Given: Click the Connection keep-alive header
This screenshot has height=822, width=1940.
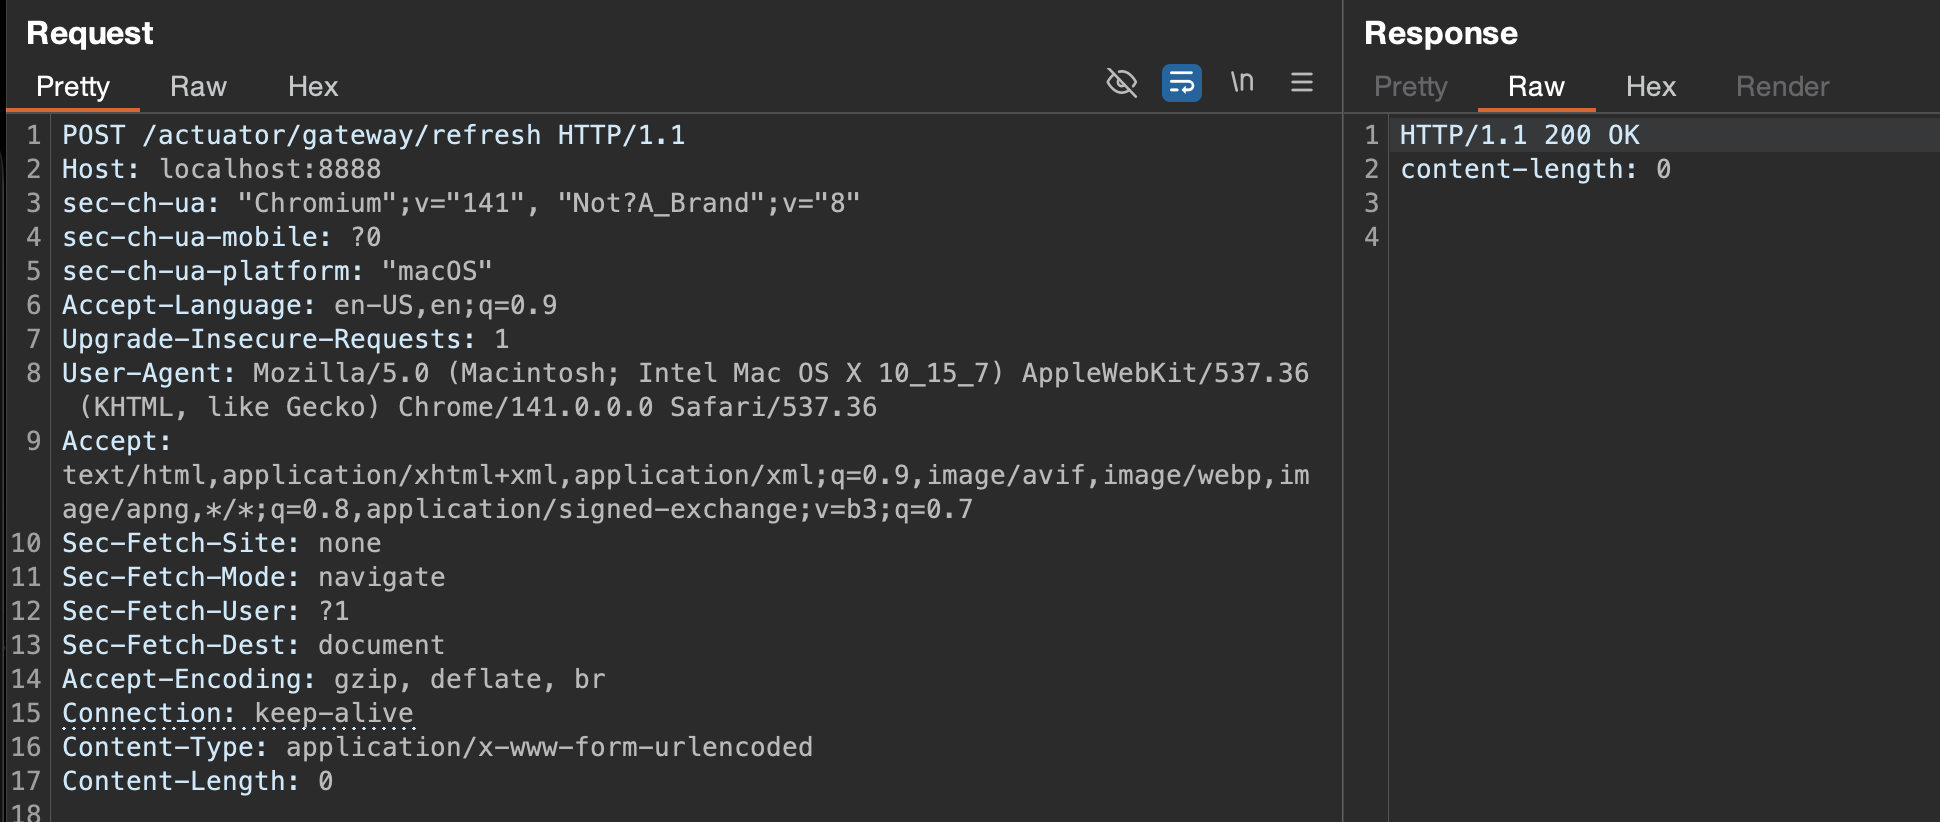Looking at the screenshot, I should [237, 713].
